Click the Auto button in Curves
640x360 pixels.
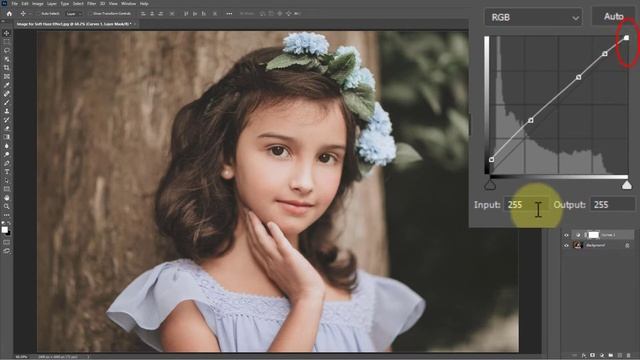point(613,17)
